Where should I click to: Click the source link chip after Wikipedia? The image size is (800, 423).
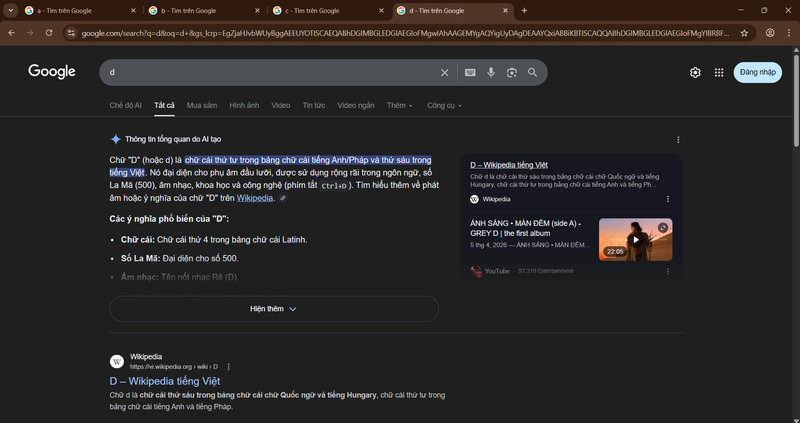[283, 198]
